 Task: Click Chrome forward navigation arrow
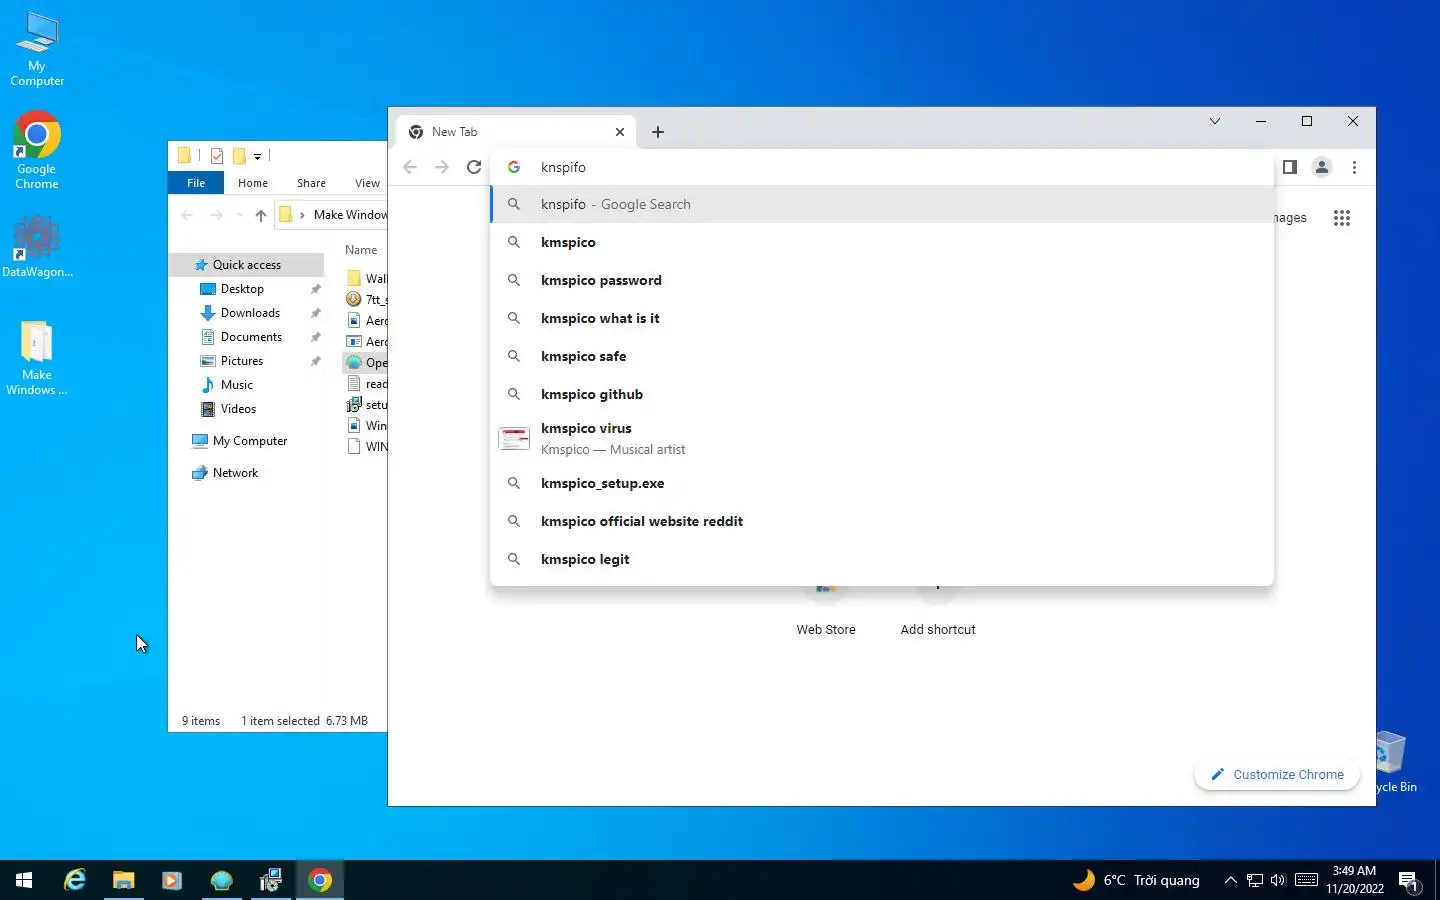[x=442, y=167]
